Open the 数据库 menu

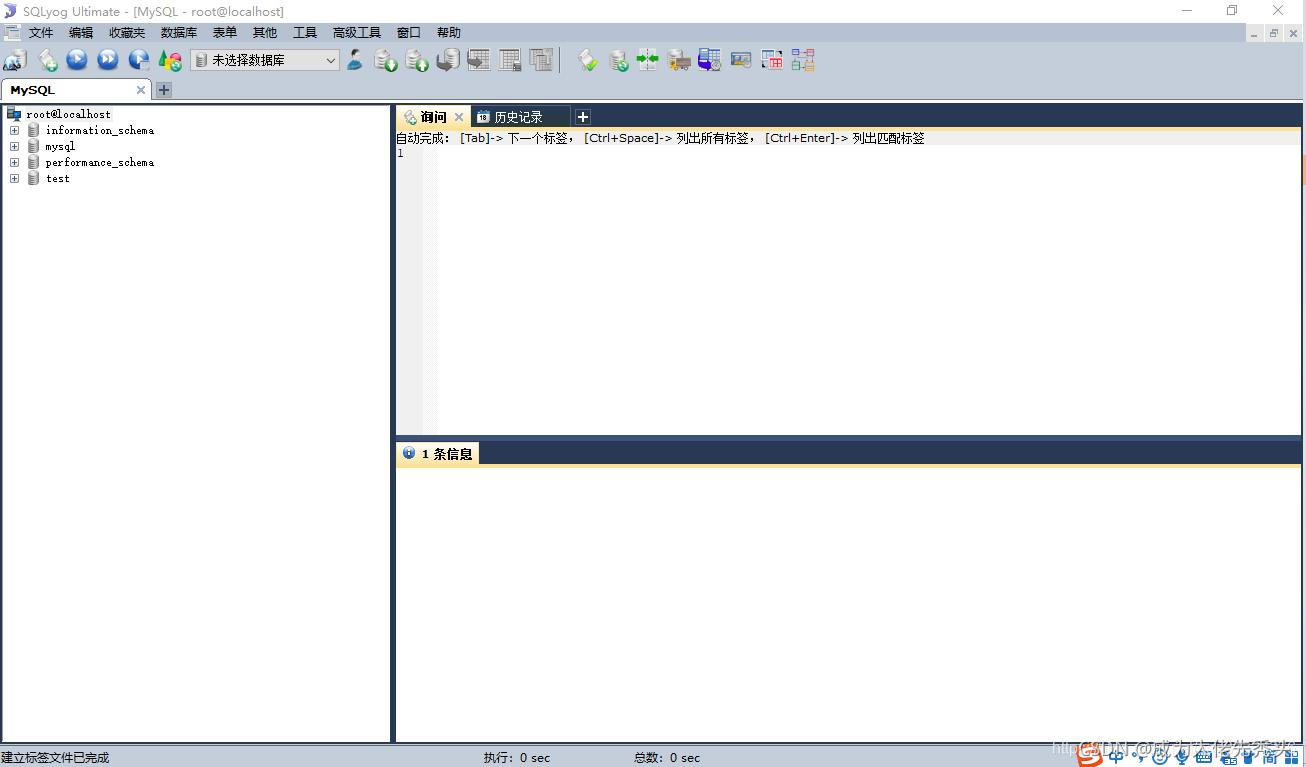tap(179, 33)
